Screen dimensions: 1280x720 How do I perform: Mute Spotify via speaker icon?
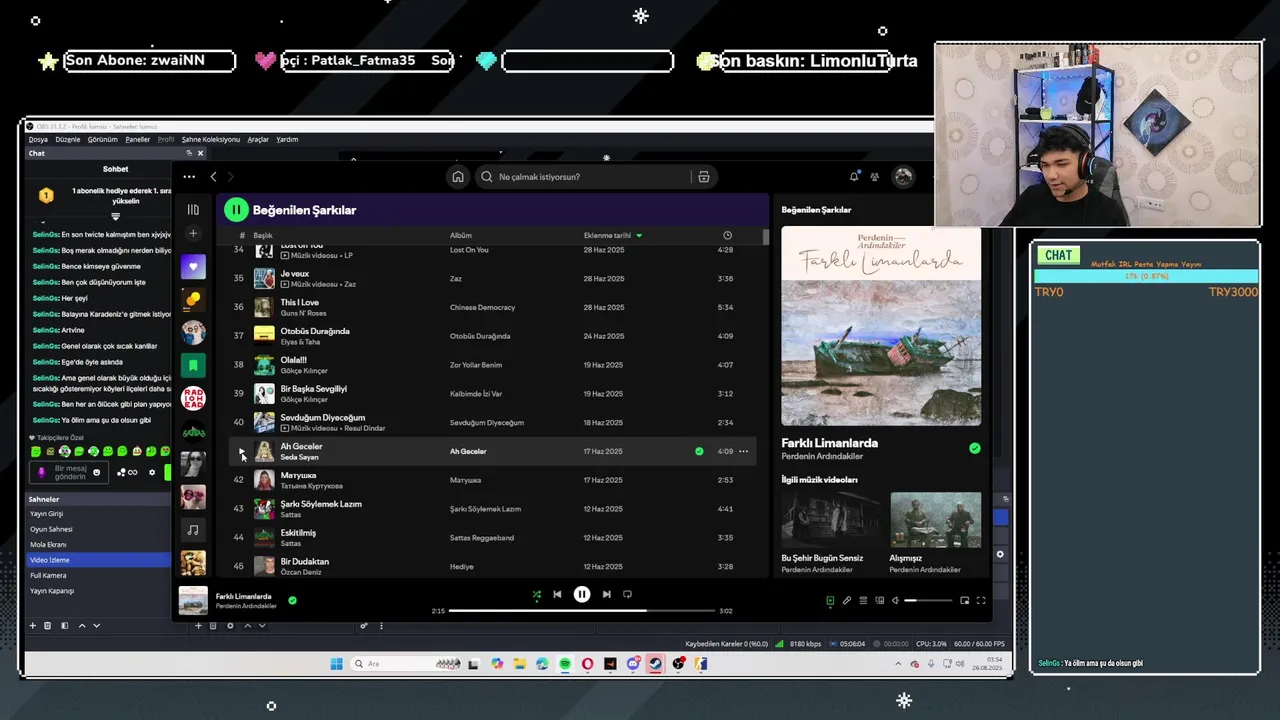pos(896,600)
